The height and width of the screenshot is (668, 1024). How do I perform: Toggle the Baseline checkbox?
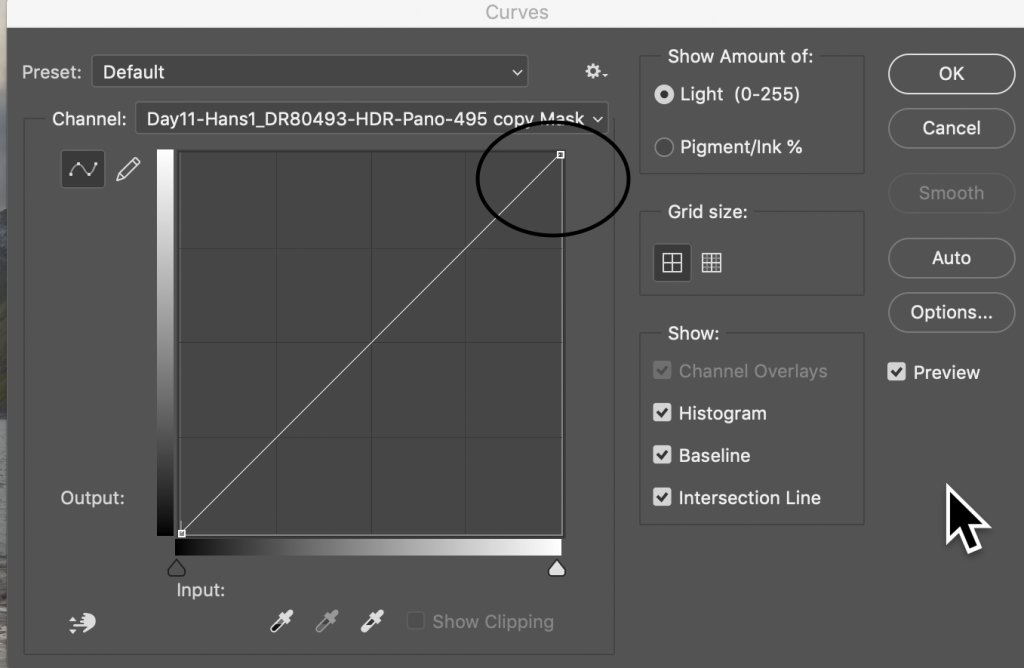tap(662, 455)
